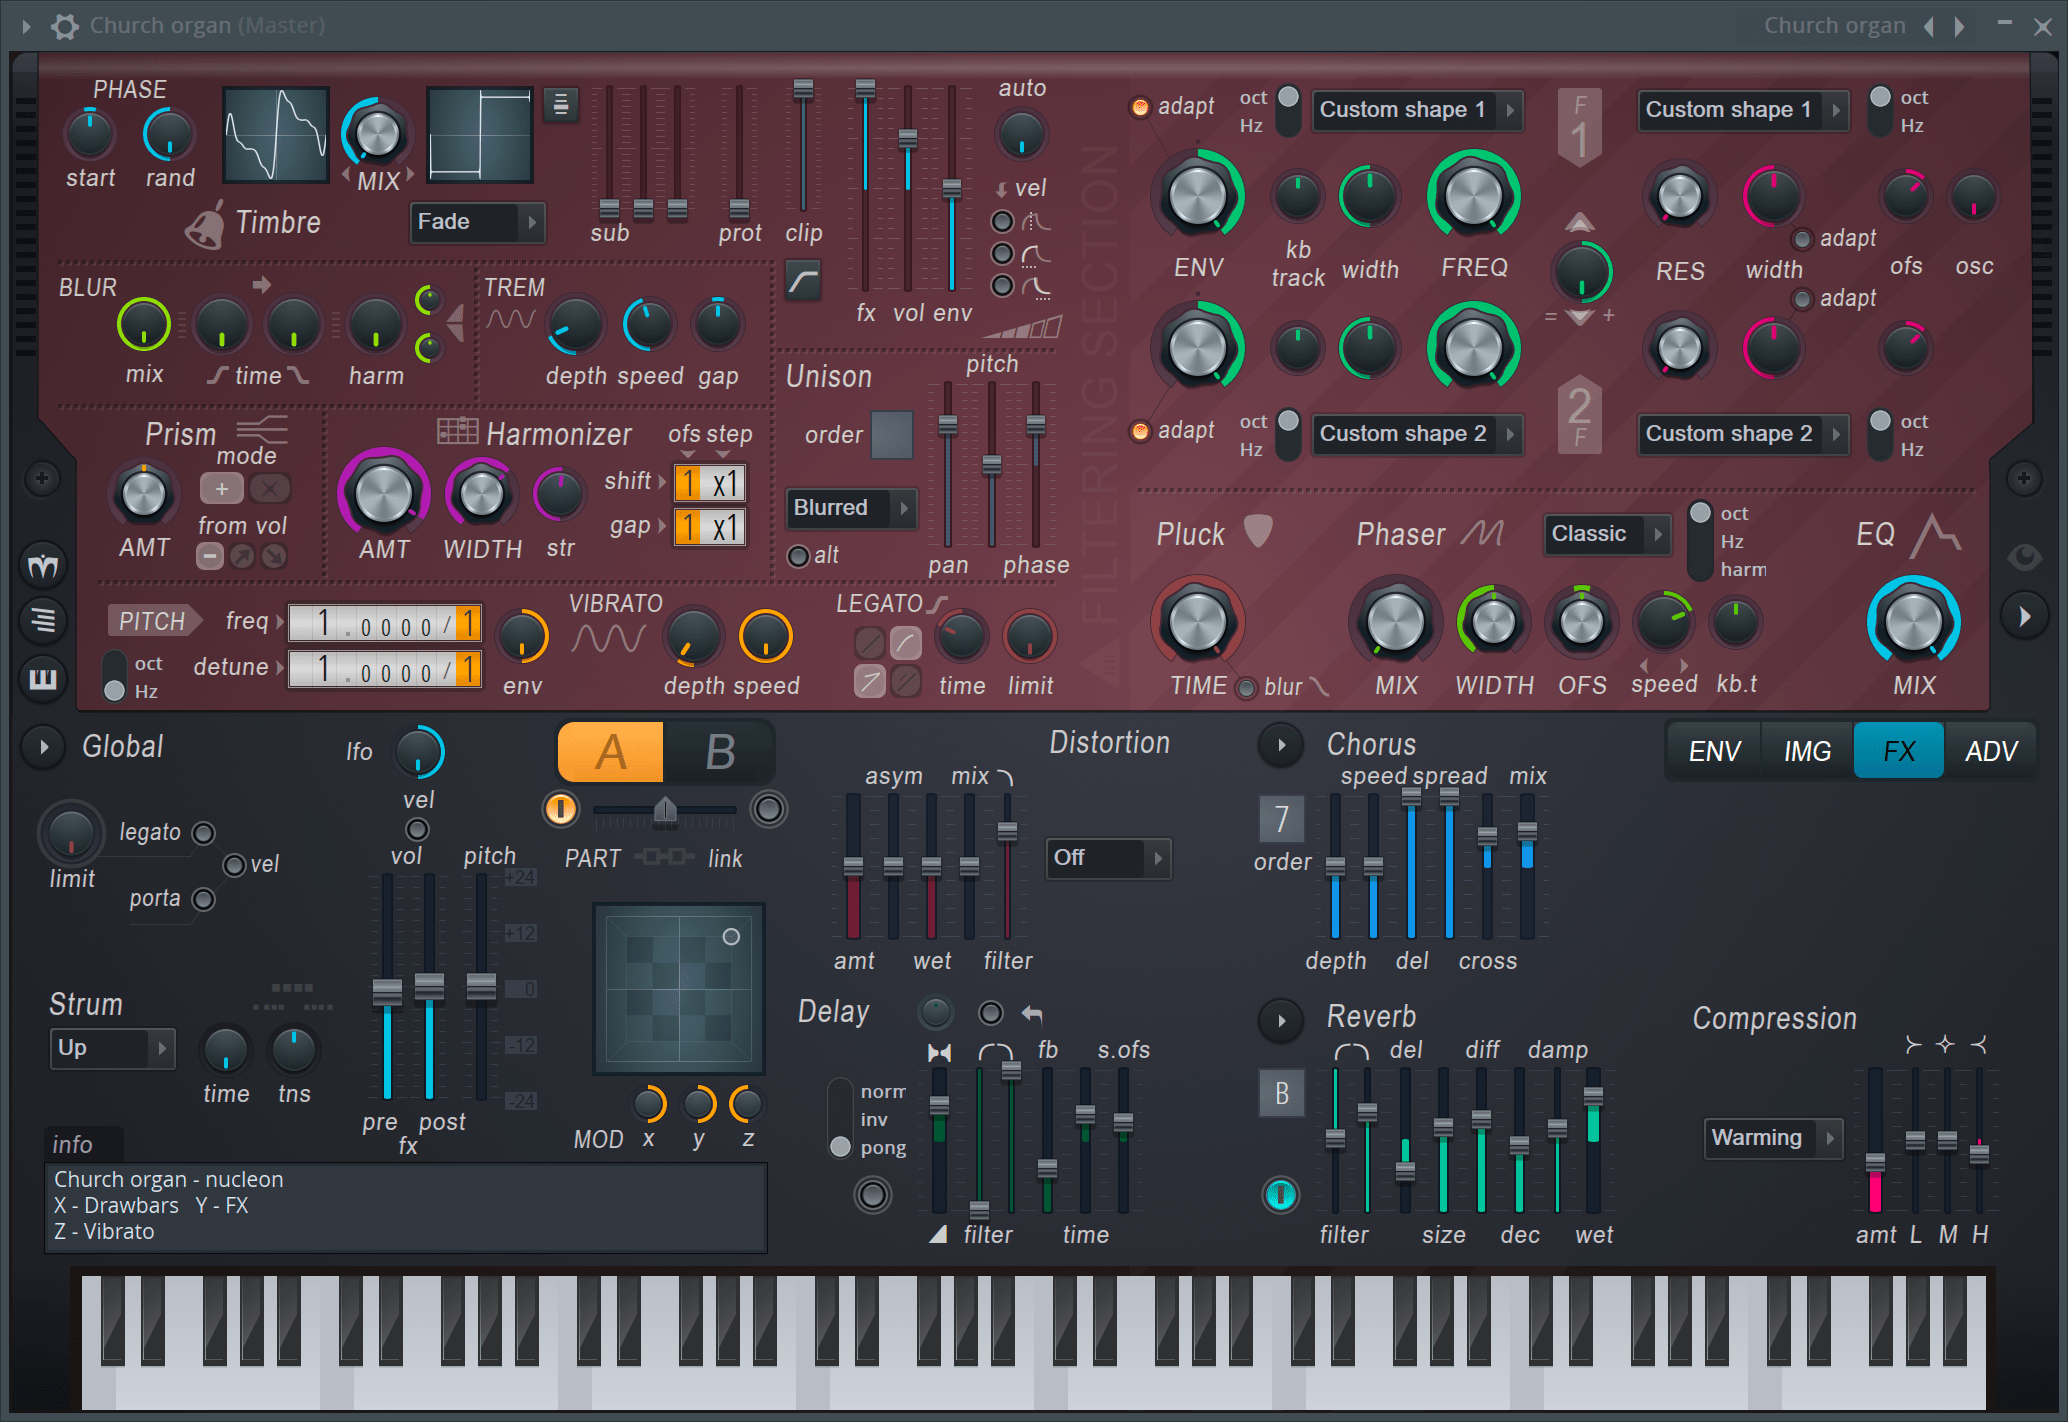Click the Harmonizer grid icon

[x=458, y=432]
